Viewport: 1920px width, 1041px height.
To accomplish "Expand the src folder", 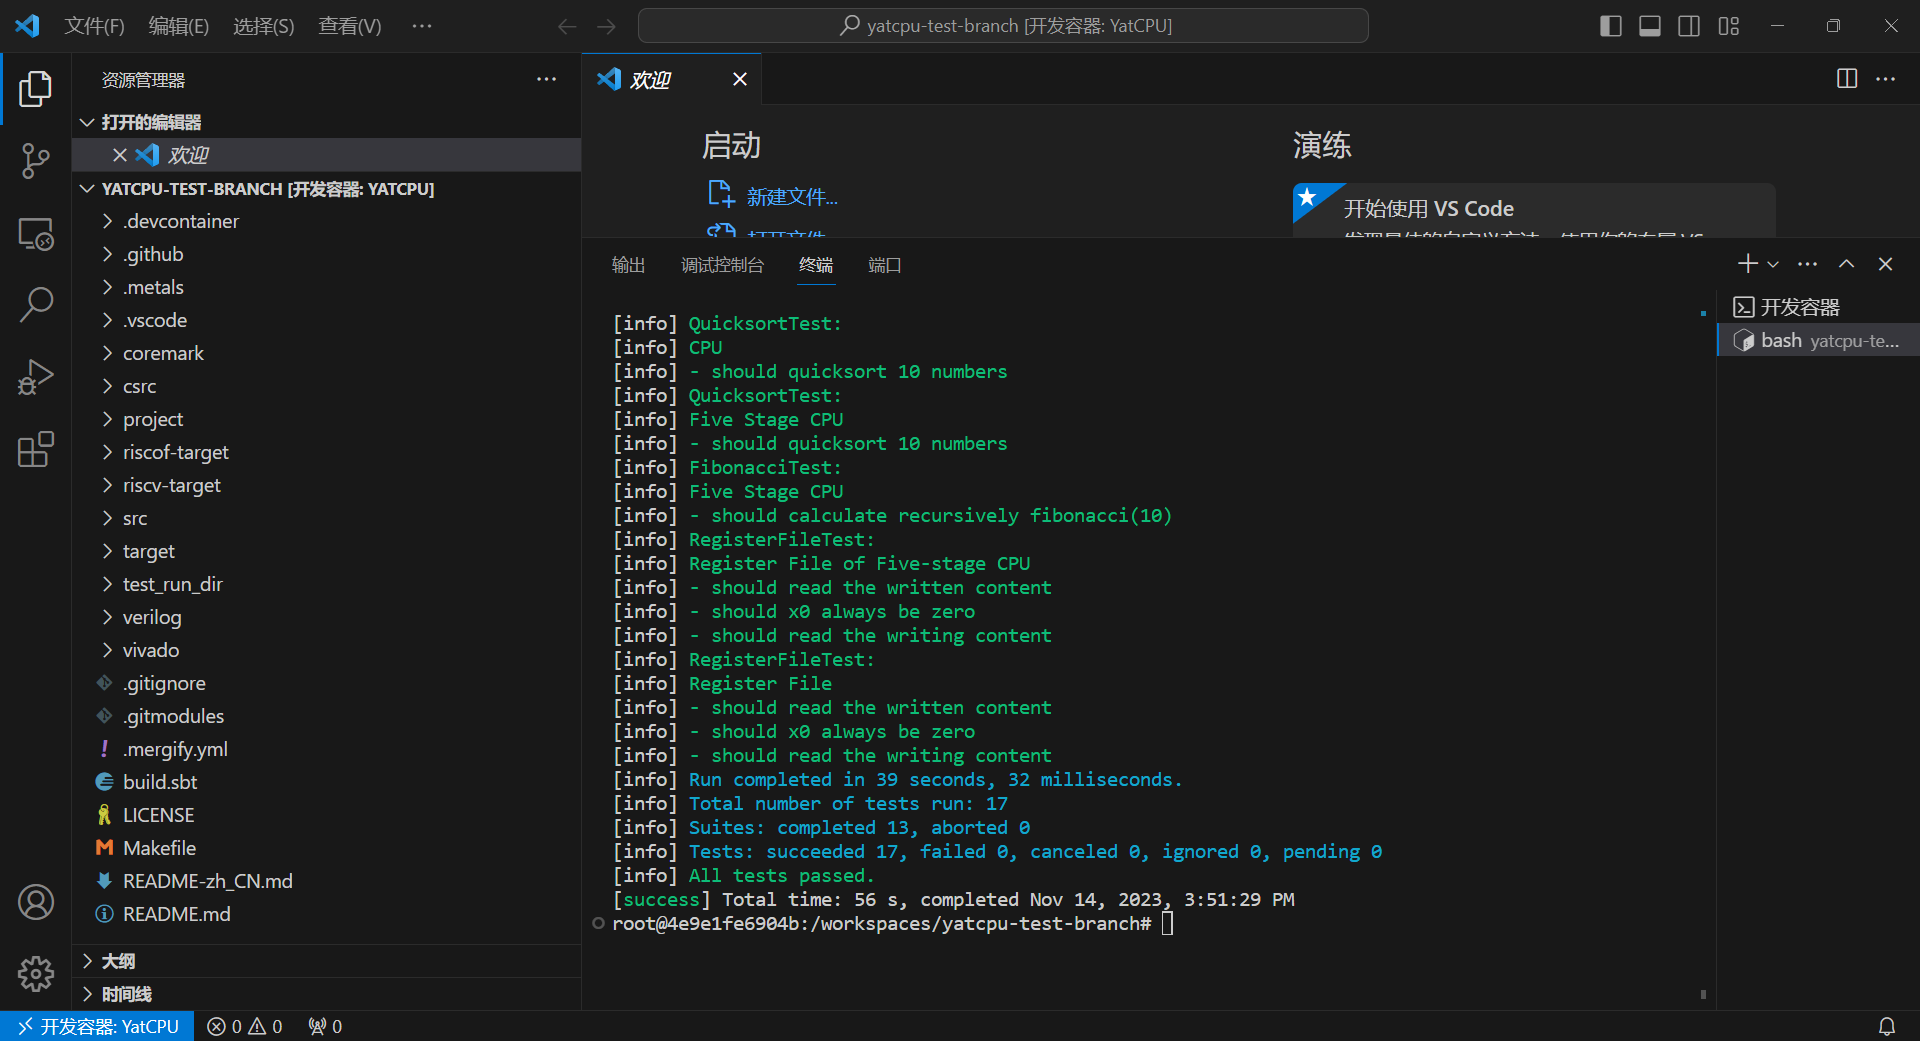I will tap(135, 518).
